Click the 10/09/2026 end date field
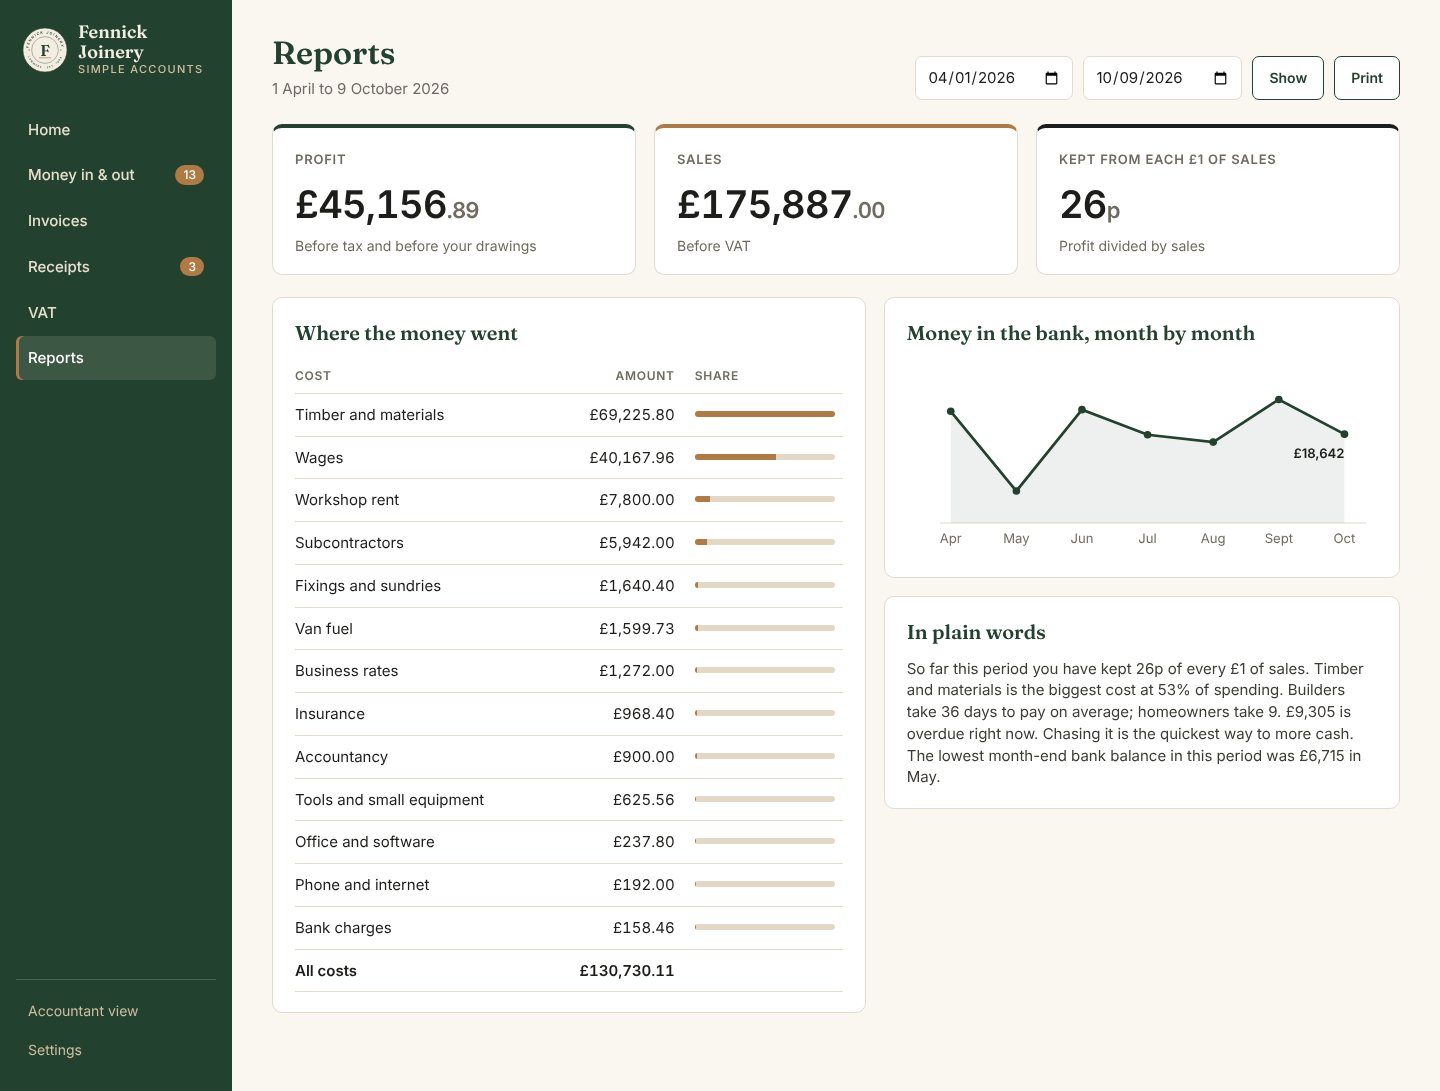 pyautogui.click(x=1162, y=78)
